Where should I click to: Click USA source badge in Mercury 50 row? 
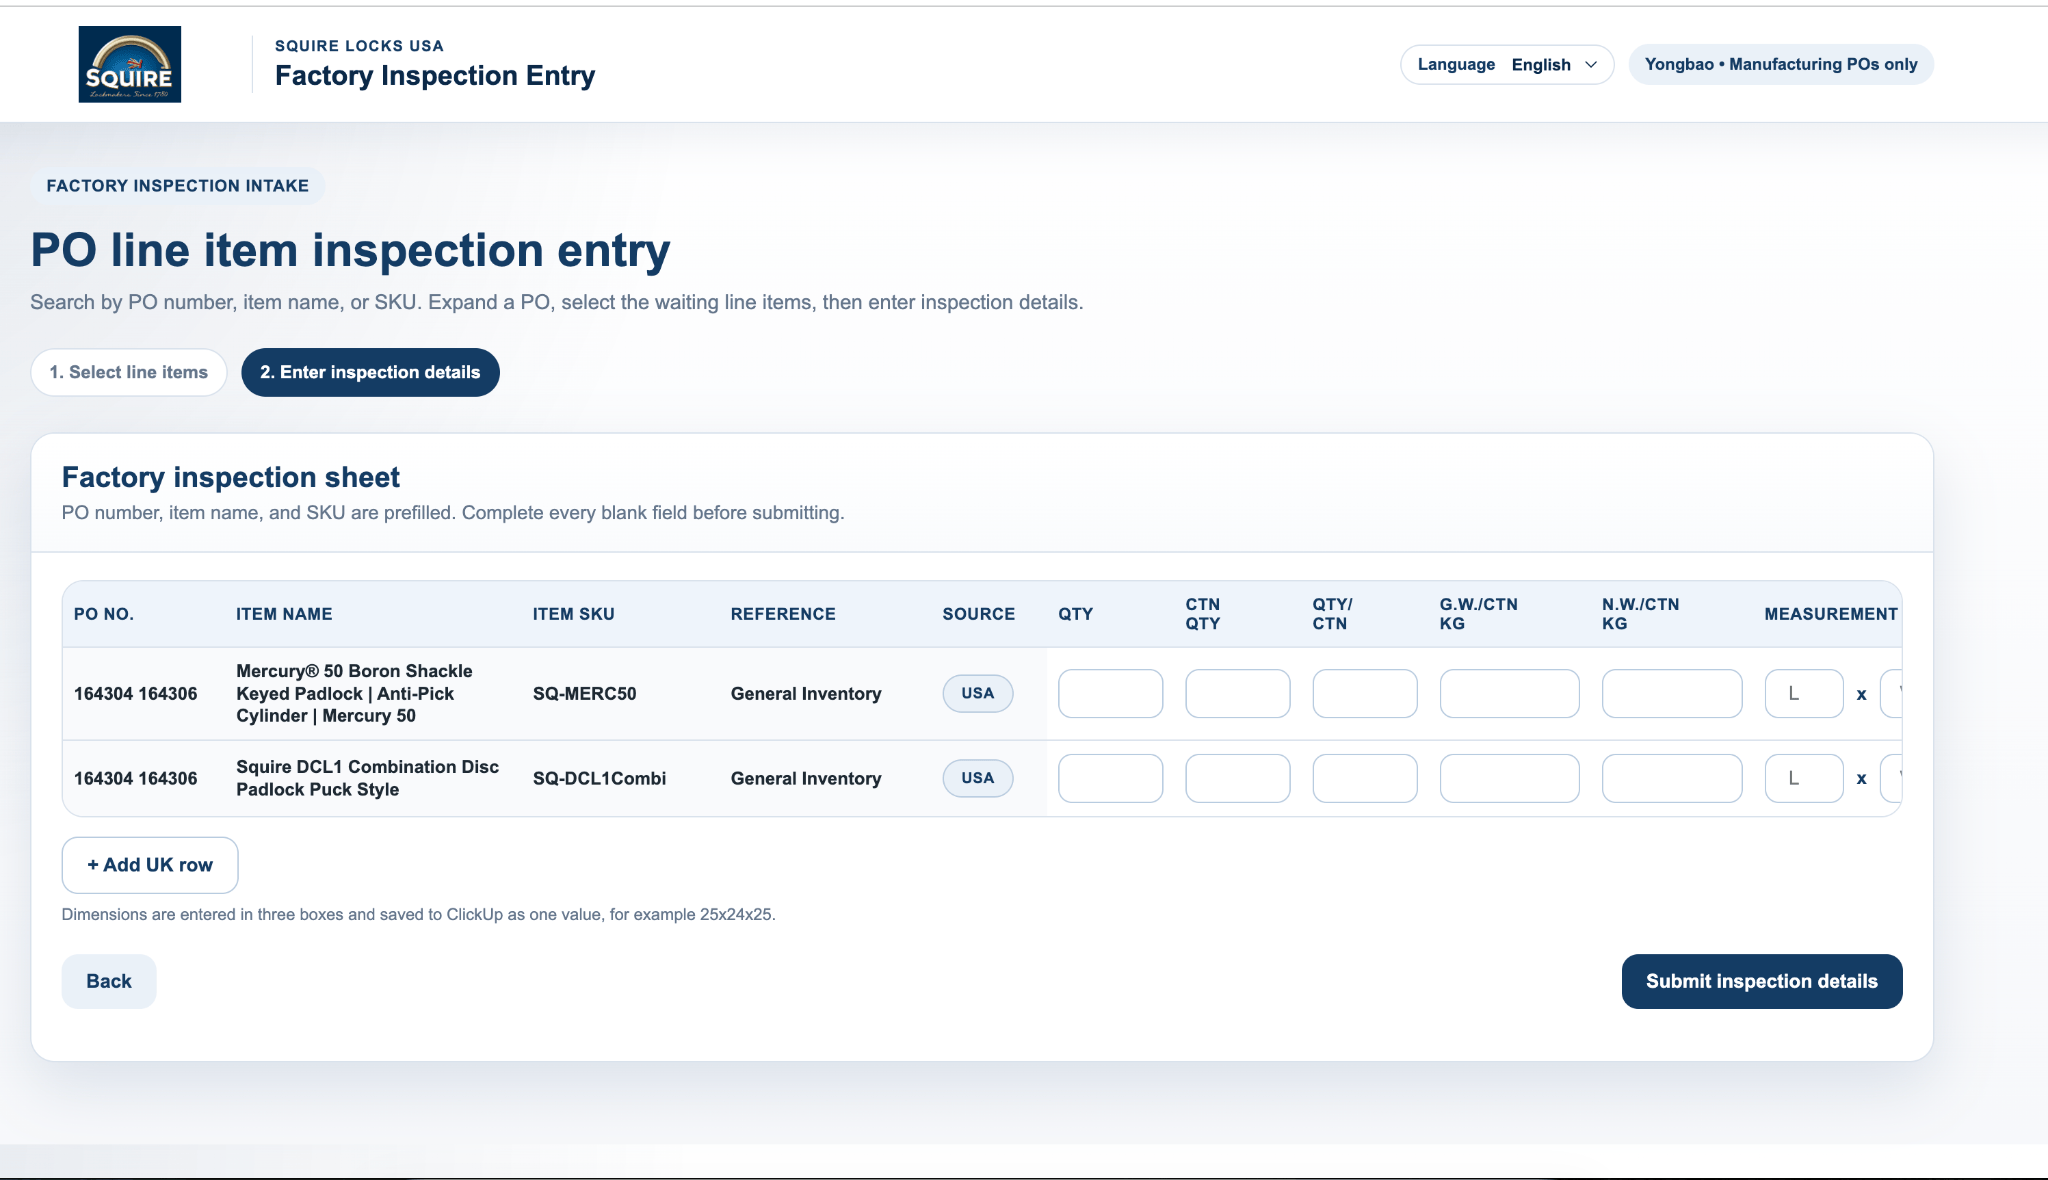[x=977, y=693]
